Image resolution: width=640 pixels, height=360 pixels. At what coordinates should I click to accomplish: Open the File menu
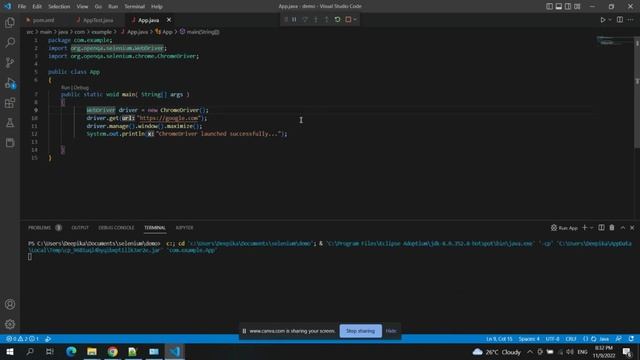pos(22,7)
